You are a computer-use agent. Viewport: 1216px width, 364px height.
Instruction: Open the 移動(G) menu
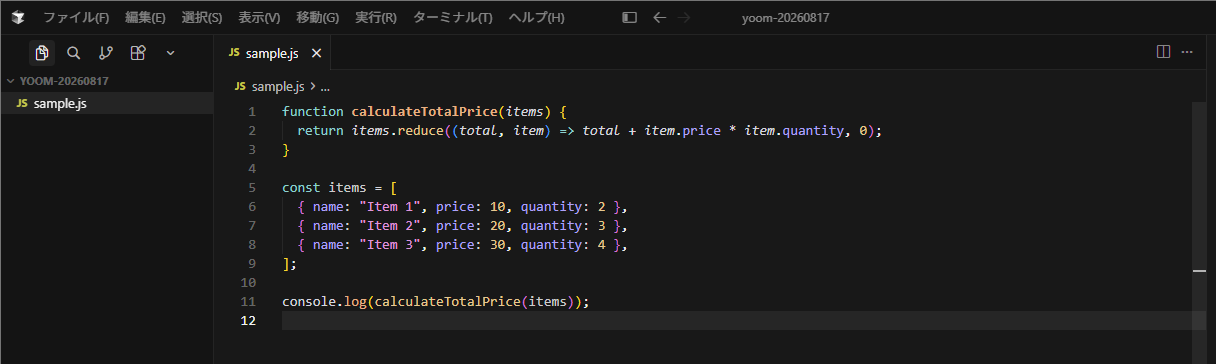(318, 18)
